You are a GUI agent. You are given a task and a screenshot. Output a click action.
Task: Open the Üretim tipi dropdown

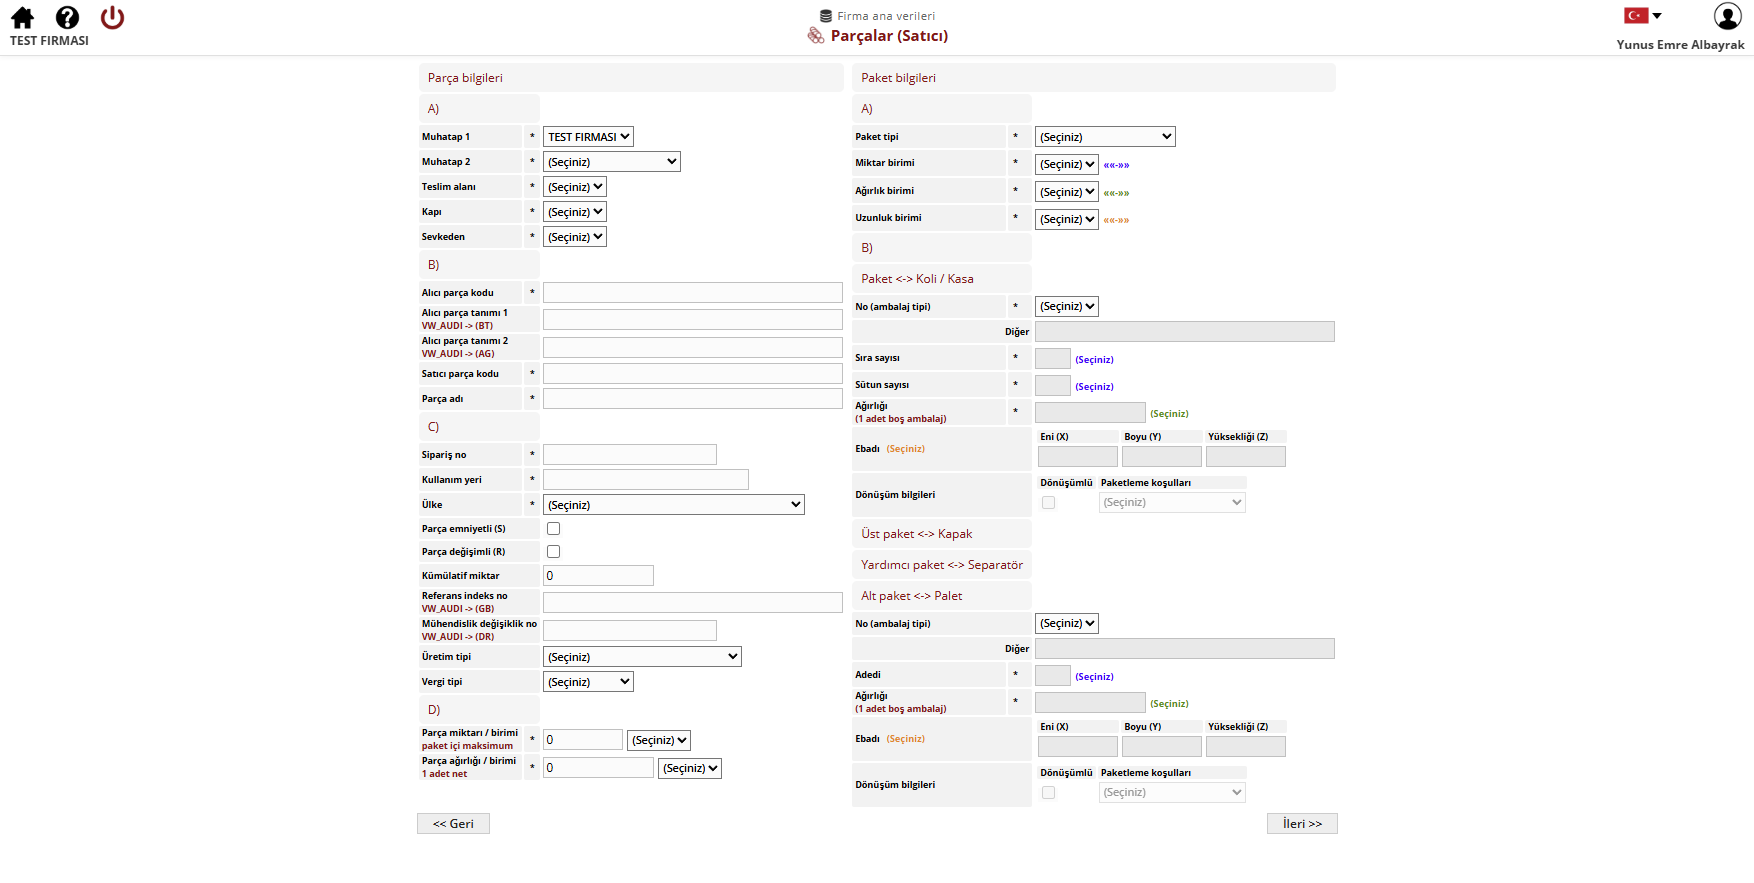643,657
